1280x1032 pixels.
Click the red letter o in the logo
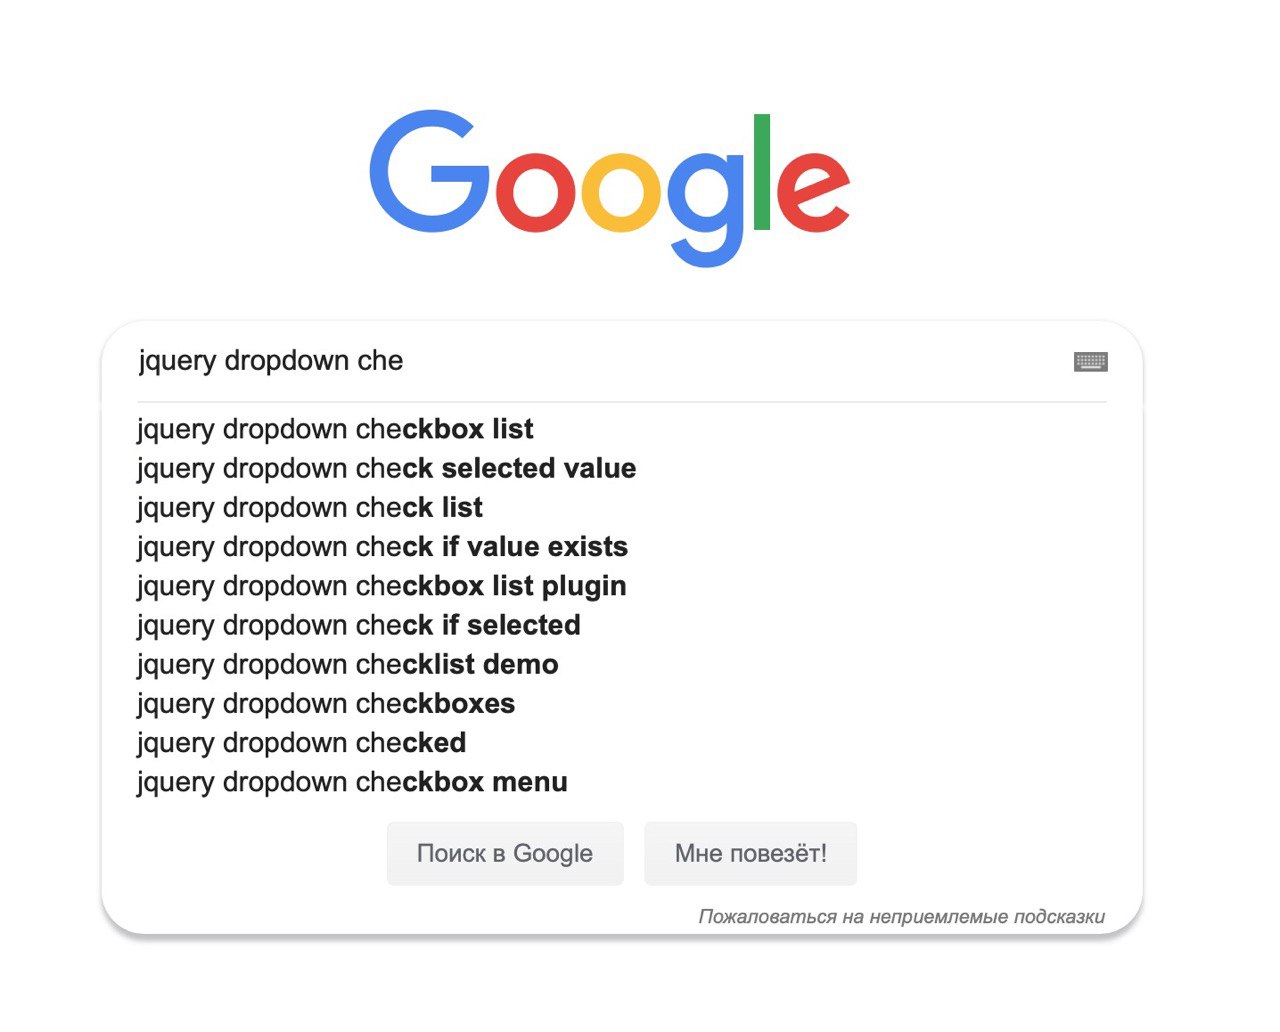coord(535,191)
